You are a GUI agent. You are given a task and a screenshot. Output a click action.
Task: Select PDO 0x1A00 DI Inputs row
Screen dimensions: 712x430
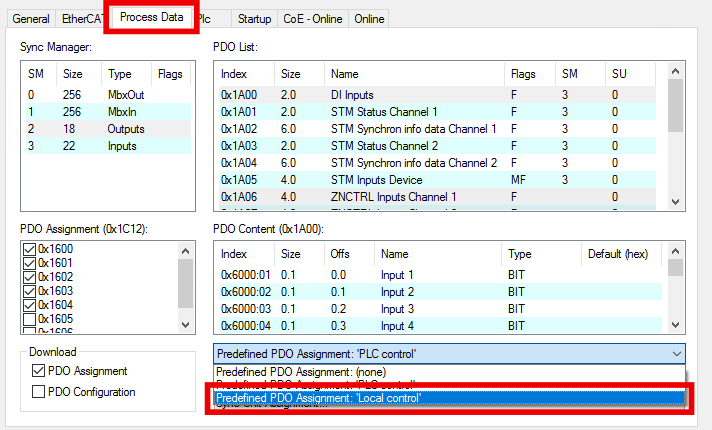(437, 95)
